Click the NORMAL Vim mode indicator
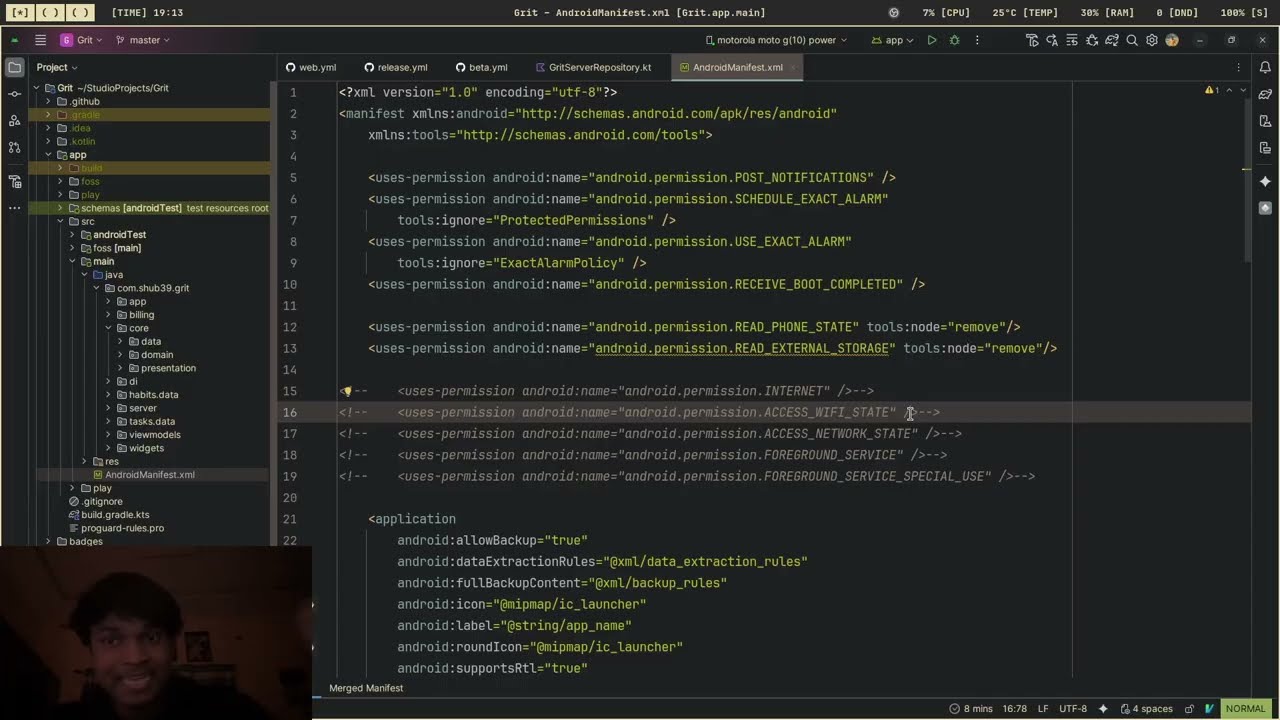This screenshot has width=1280, height=720. click(1245, 708)
